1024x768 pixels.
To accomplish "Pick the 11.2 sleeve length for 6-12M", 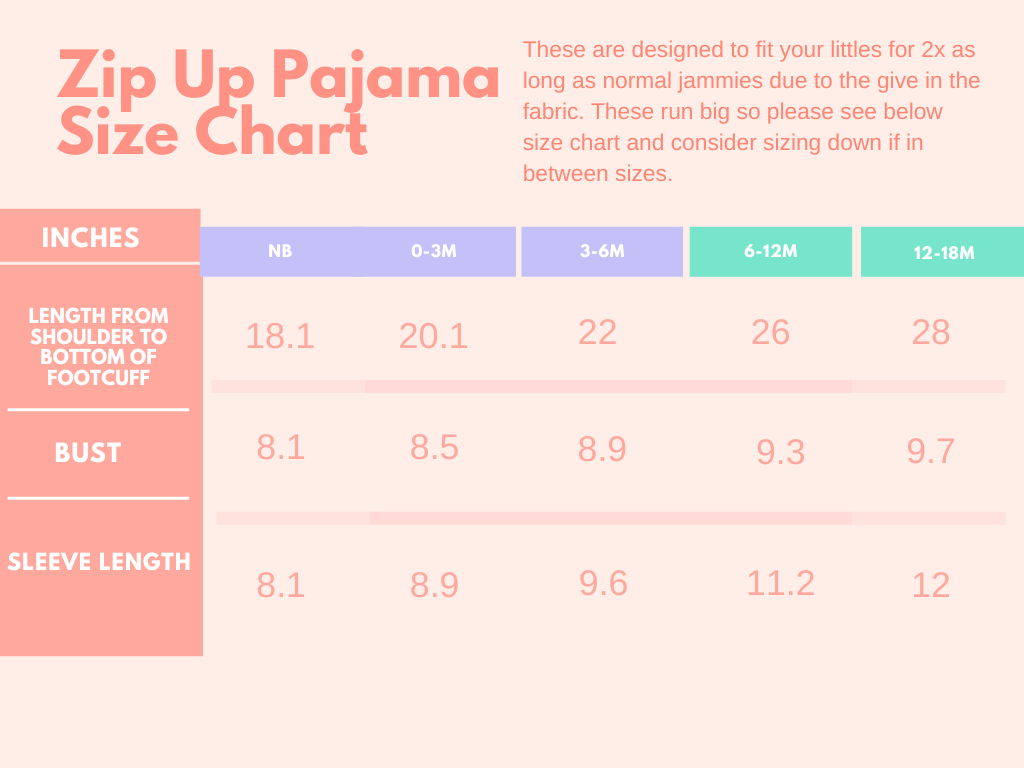I will coord(780,582).
